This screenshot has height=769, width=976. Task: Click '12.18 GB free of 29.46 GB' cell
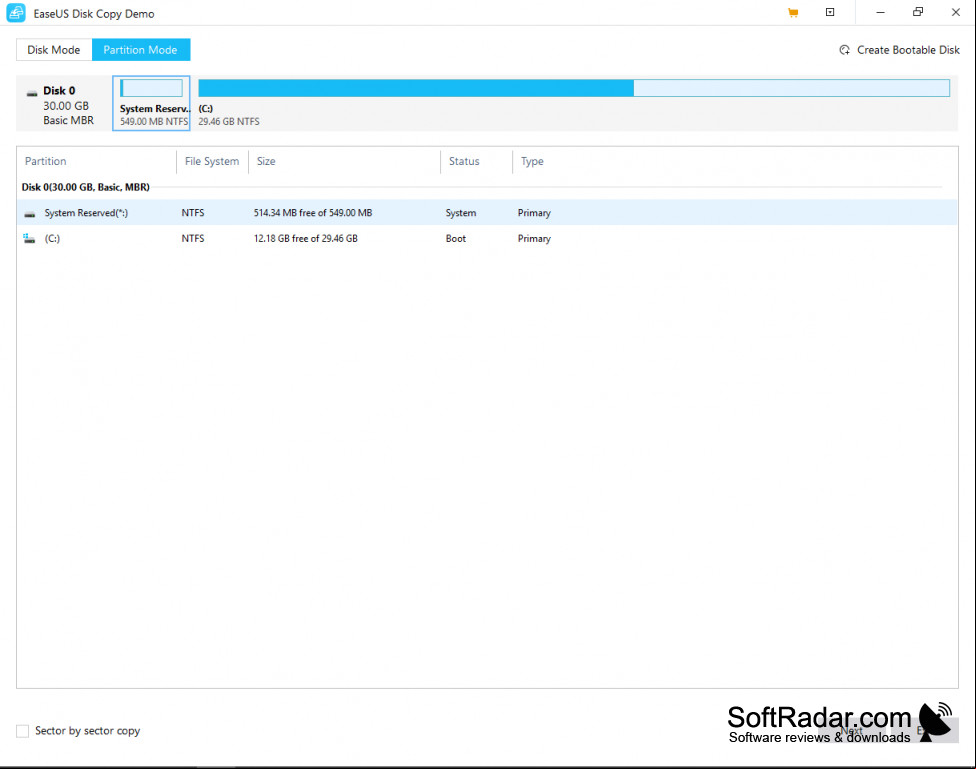pyautogui.click(x=306, y=238)
